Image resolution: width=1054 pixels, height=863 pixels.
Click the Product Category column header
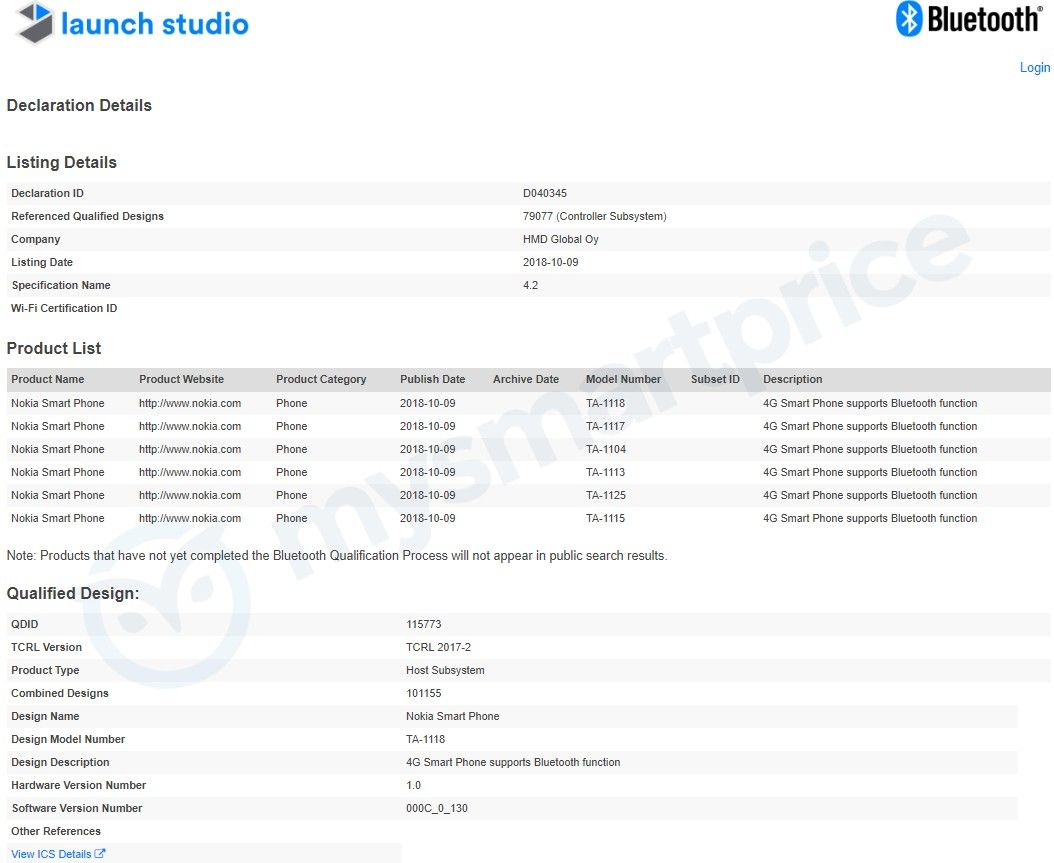(321, 379)
